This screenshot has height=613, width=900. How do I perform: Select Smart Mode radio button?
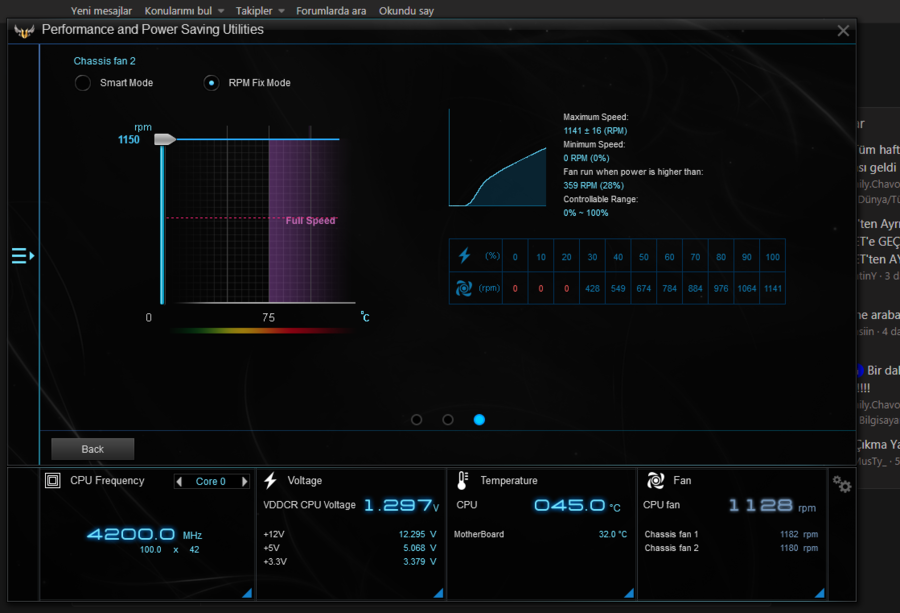pos(83,83)
